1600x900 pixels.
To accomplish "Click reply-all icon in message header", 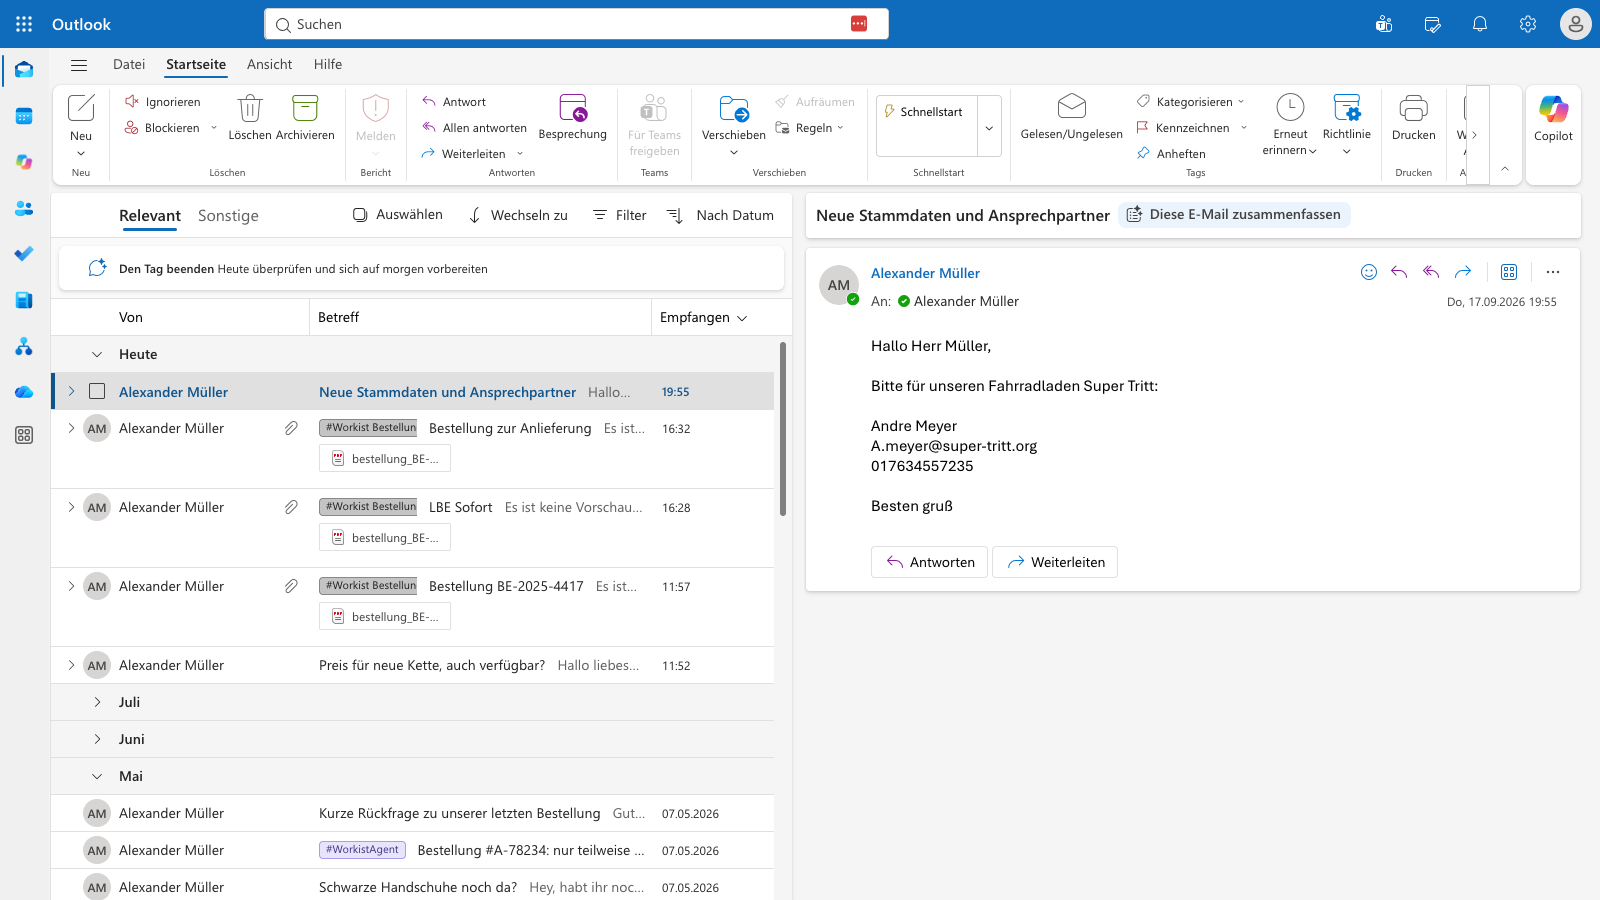I will [1431, 272].
